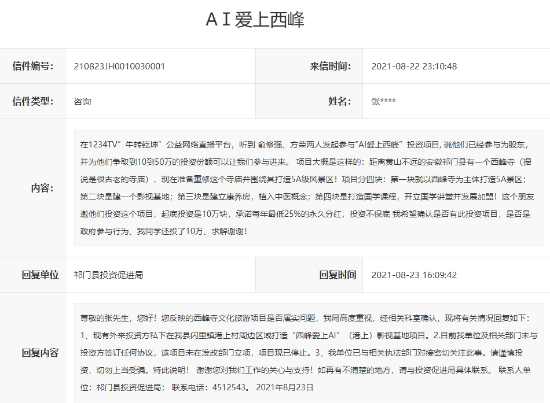
Task: Select the masked sender name 张****
Action: click(x=383, y=101)
